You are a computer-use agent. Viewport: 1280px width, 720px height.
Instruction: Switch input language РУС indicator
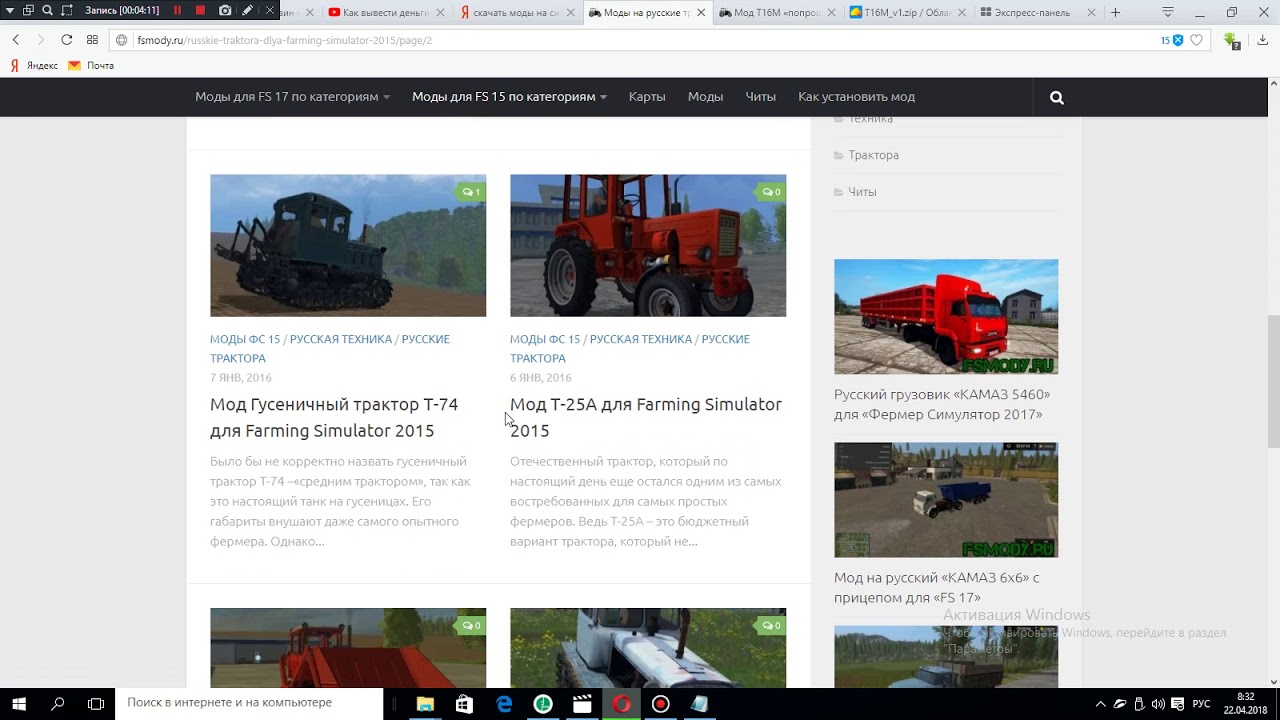pyautogui.click(x=1202, y=704)
